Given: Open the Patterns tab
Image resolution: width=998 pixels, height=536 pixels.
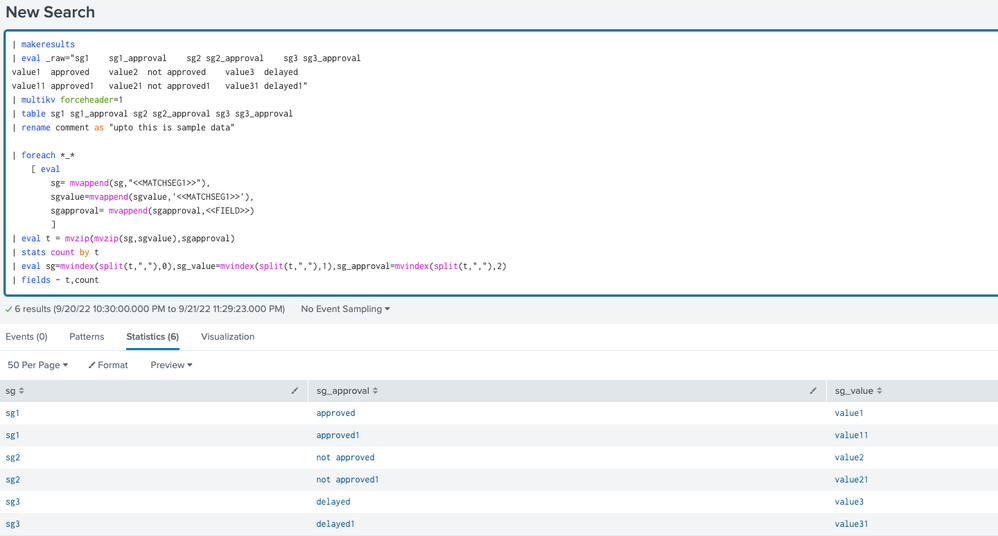Looking at the screenshot, I should point(87,337).
